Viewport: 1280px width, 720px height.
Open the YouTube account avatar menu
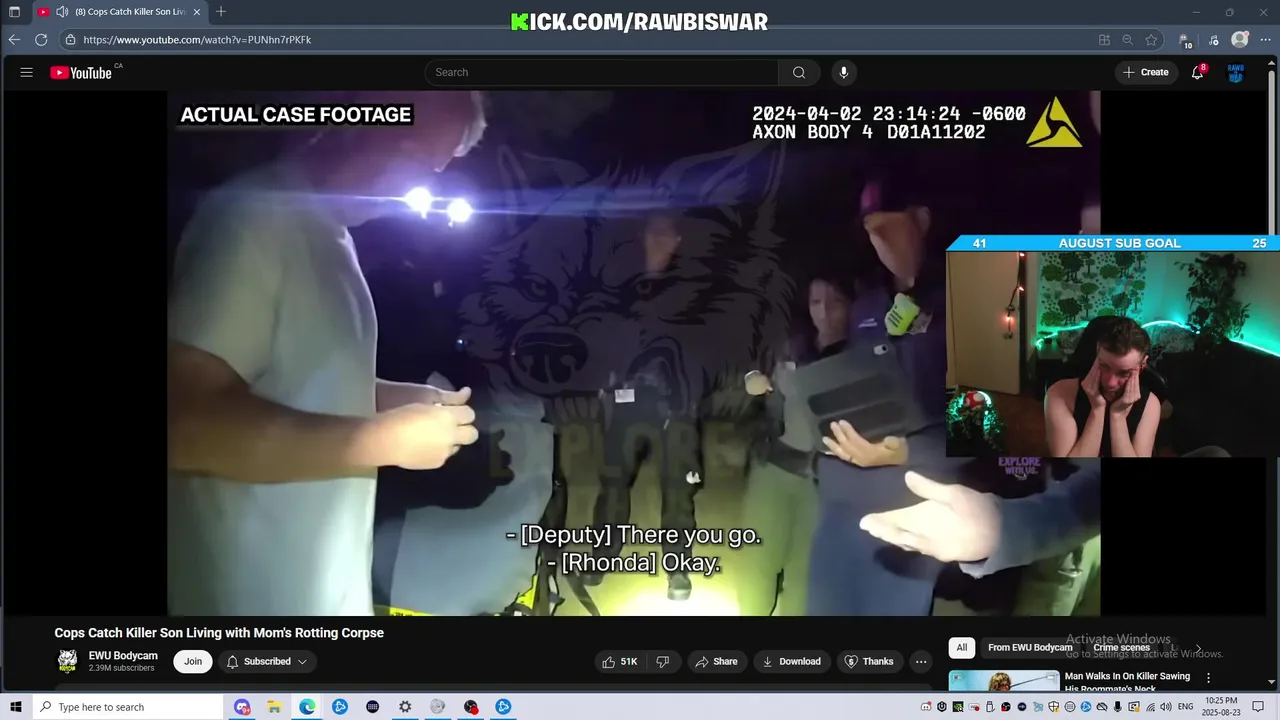(x=1236, y=72)
